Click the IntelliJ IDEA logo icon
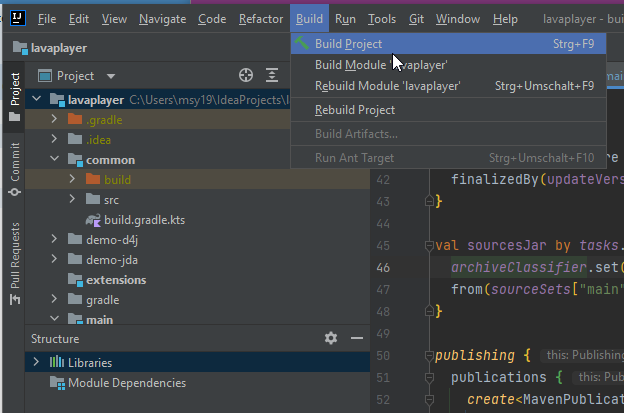The width and height of the screenshot is (624, 413). (x=18, y=19)
